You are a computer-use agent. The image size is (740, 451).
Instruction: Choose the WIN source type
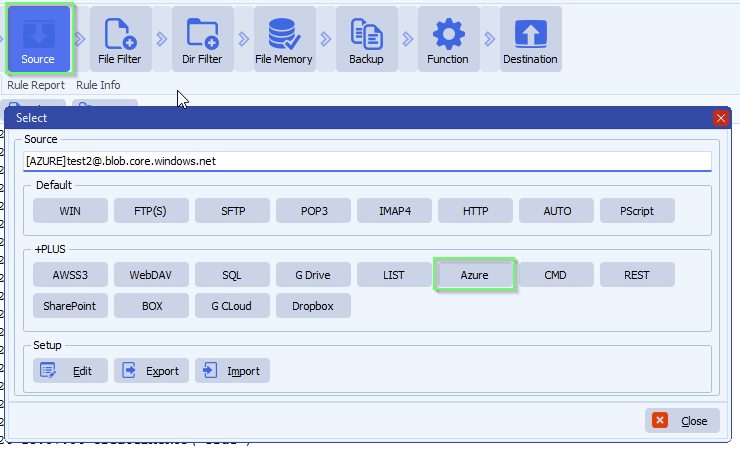[70, 211]
